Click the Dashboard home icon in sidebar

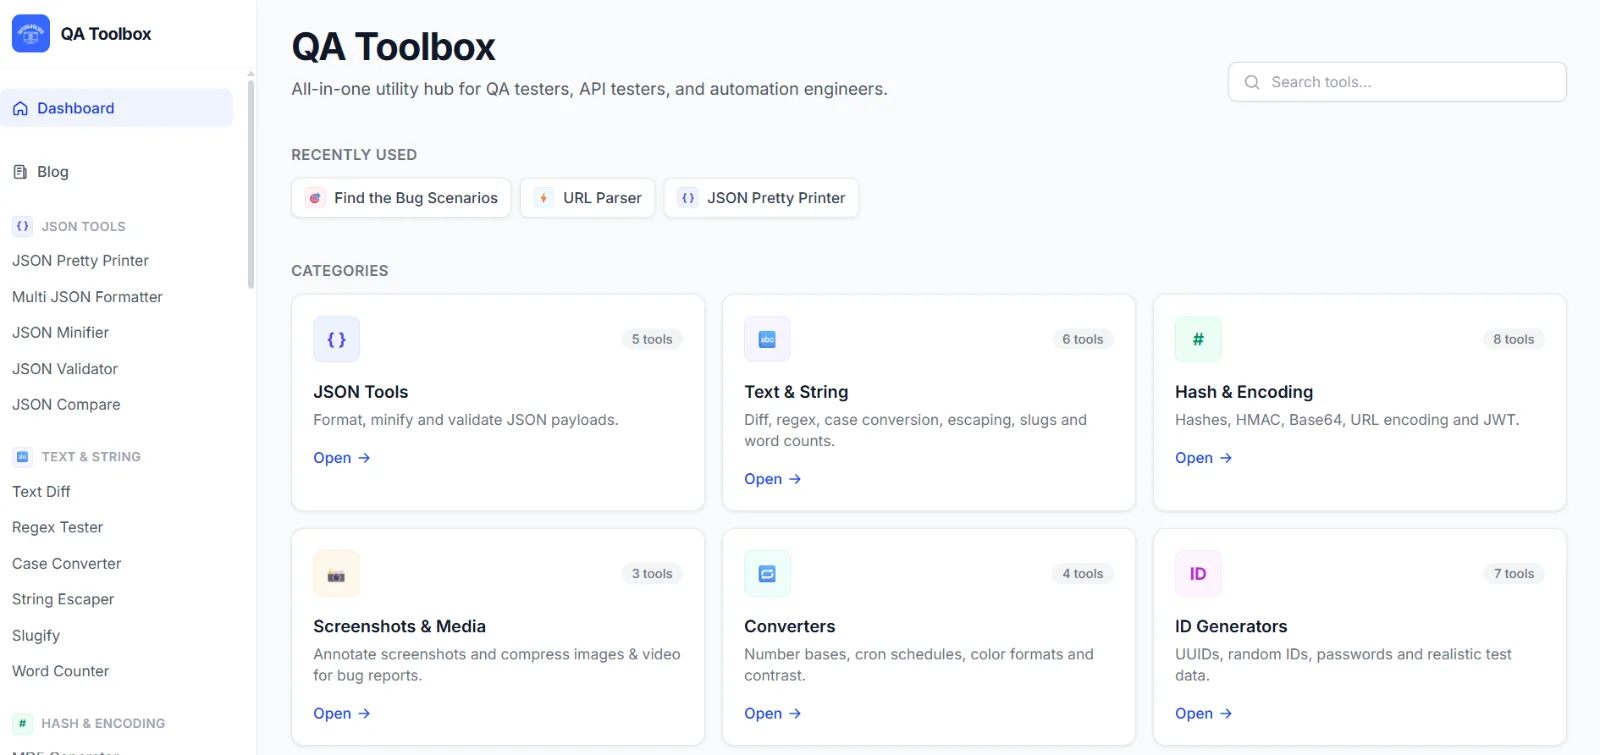pyautogui.click(x=20, y=108)
